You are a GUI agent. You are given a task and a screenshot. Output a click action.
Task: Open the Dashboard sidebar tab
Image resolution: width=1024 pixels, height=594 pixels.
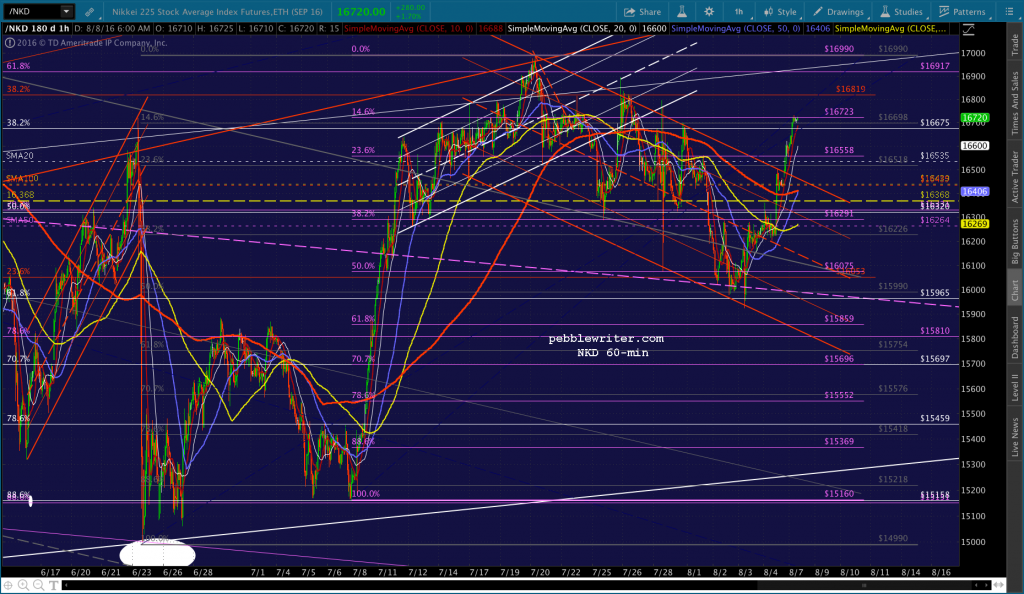pos(1015,337)
